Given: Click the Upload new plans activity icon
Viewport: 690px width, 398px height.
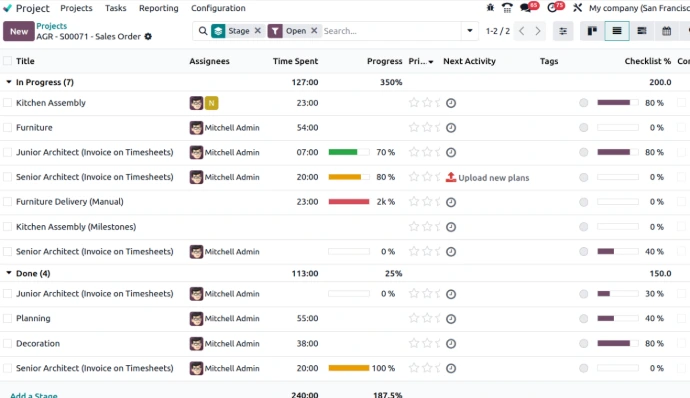Looking at the screenshot, I should 451,177.
